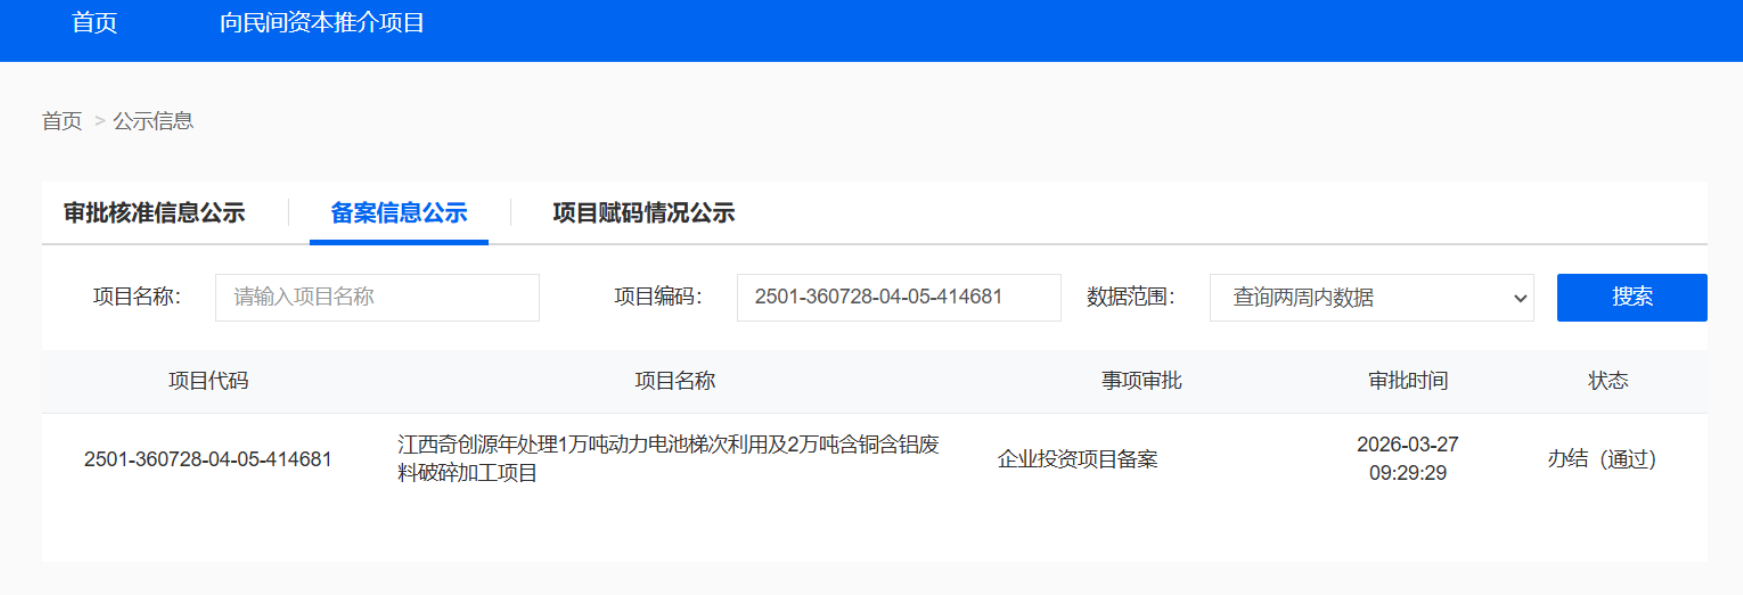The width and height of the screenshot is (1743, 595).
Task: Click the 办结（通过） status cell
Action: coord(1602,459)
